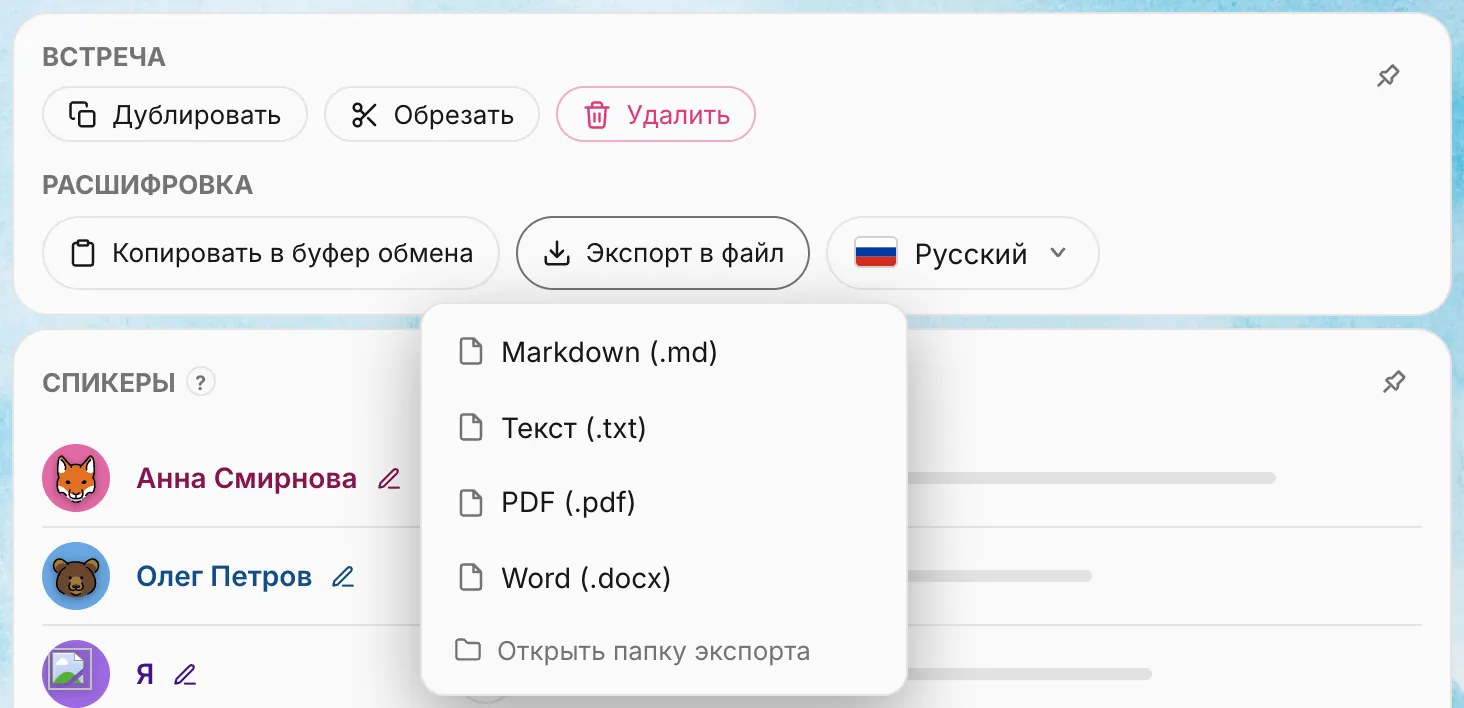Click the help icon next to Спикеры

tap(201, 382)
